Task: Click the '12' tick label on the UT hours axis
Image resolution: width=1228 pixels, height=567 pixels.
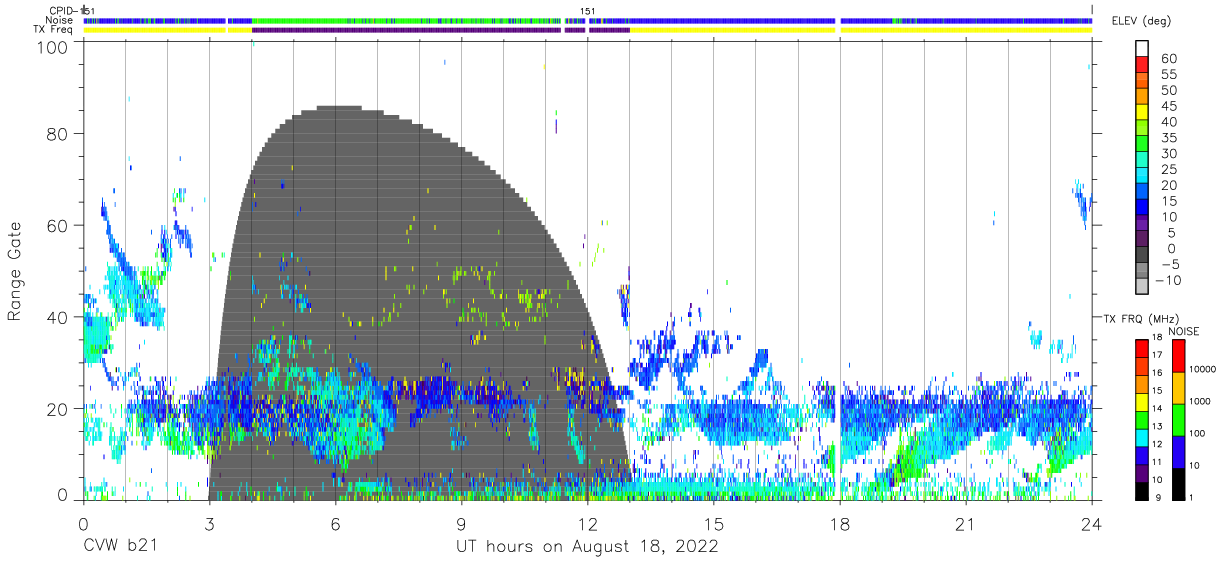Action: (588, 524)
